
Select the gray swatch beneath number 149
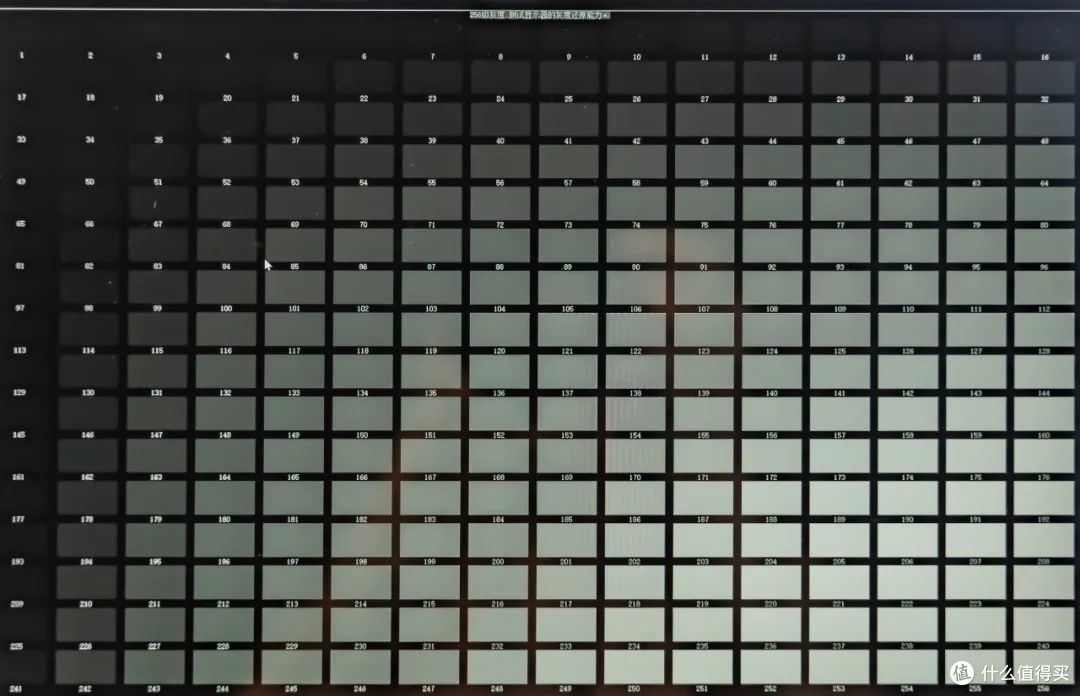(x=293, y=456)
